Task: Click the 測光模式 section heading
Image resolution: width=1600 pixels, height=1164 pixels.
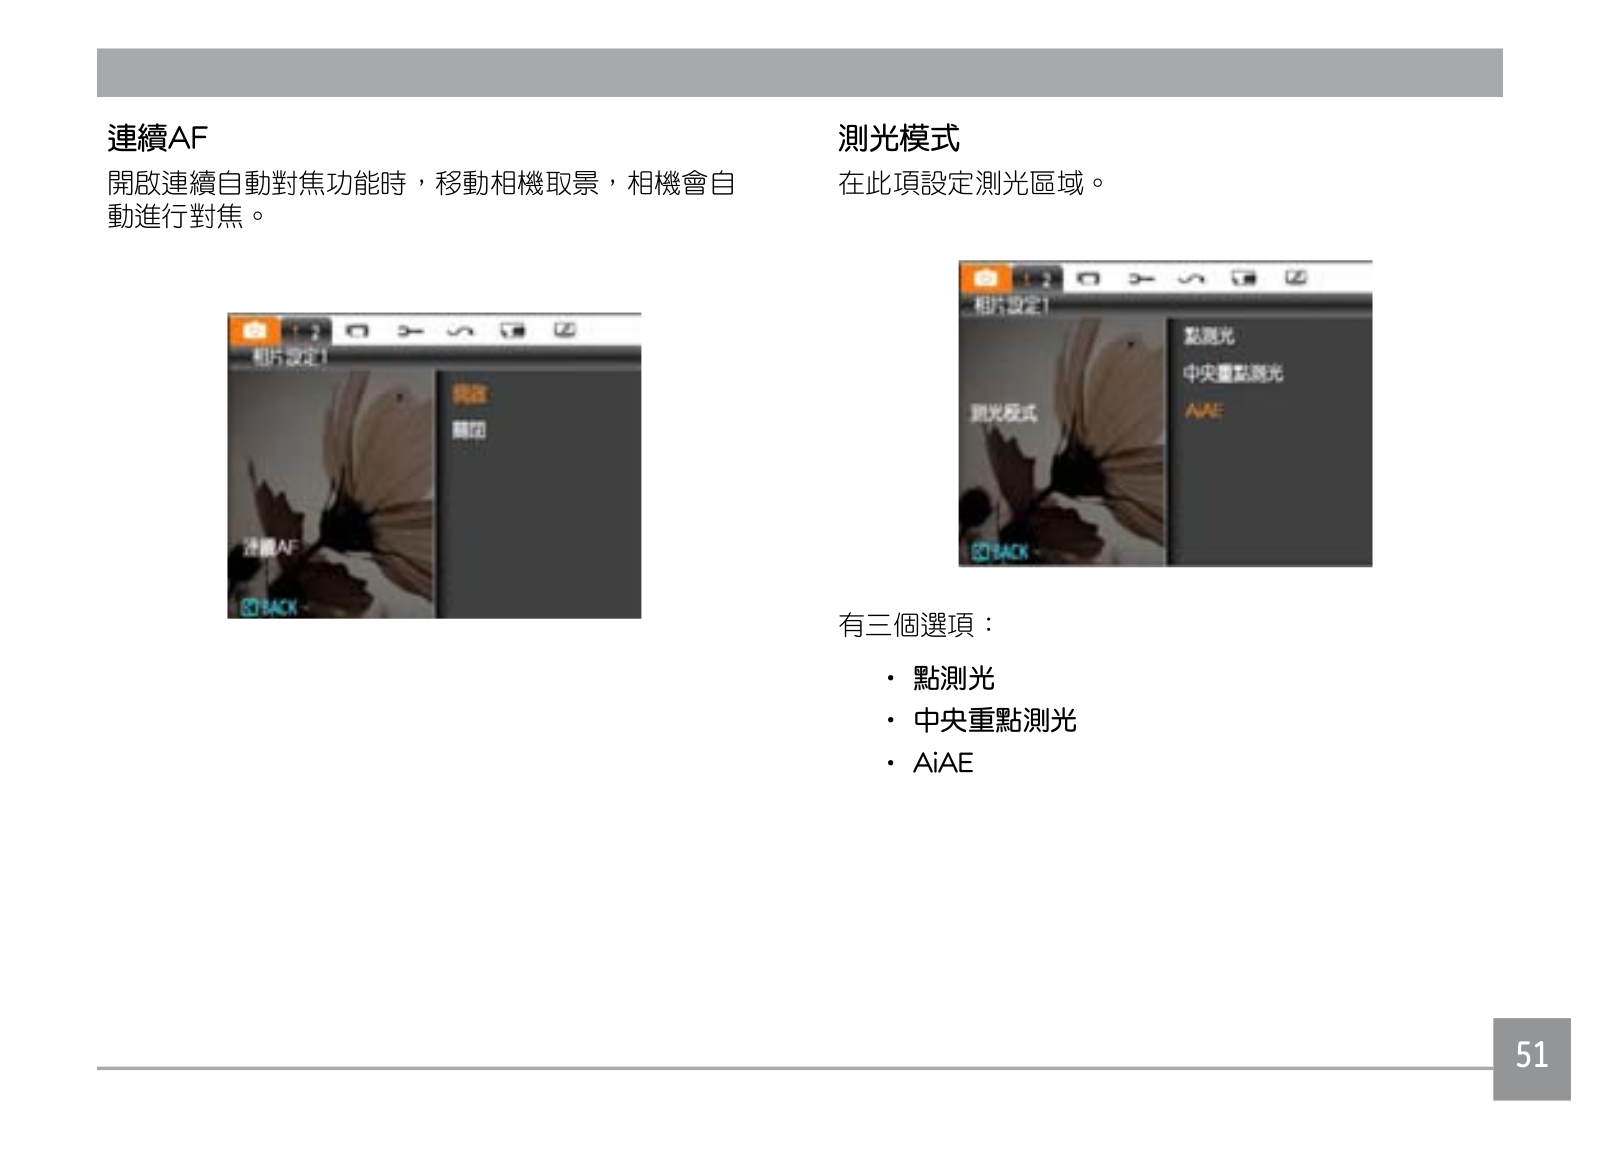Action: pos(899,138)
